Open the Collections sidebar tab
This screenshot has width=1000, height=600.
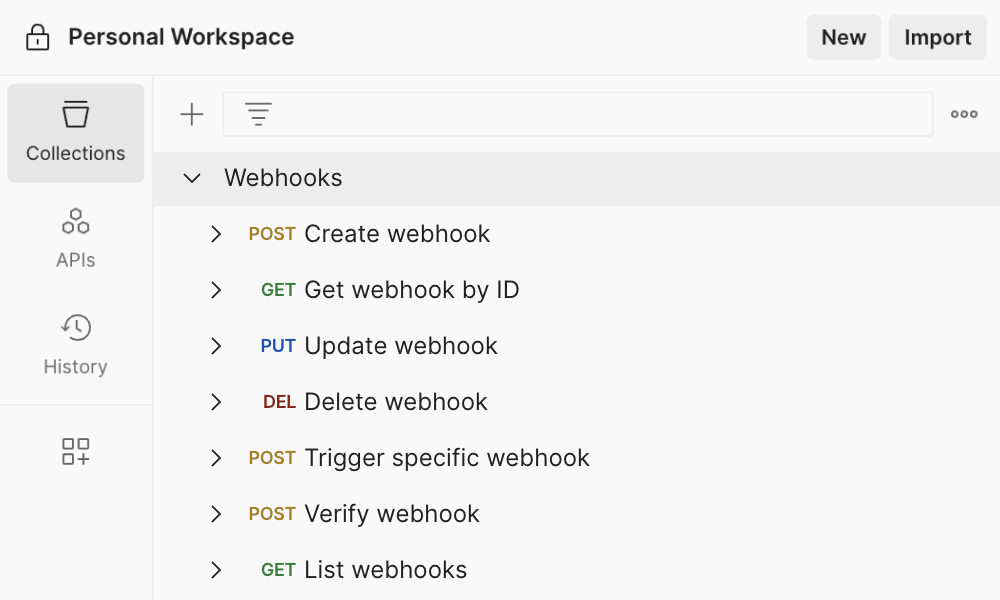click(x=76, y=133)
